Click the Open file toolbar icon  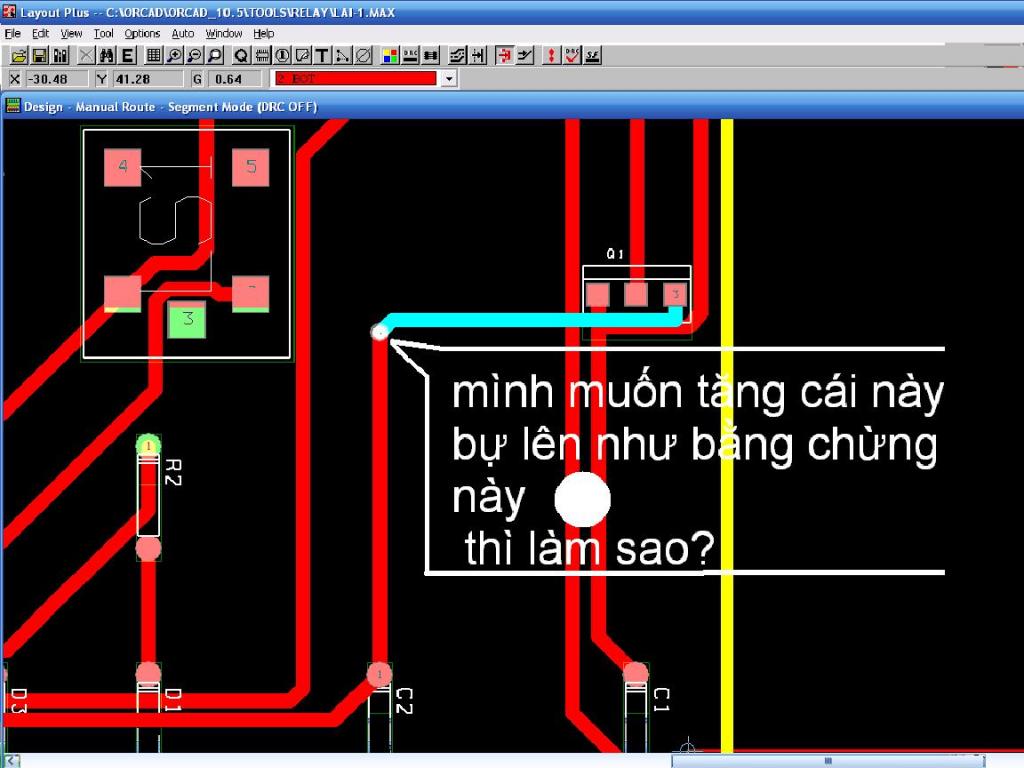click(x=20, y=56)
